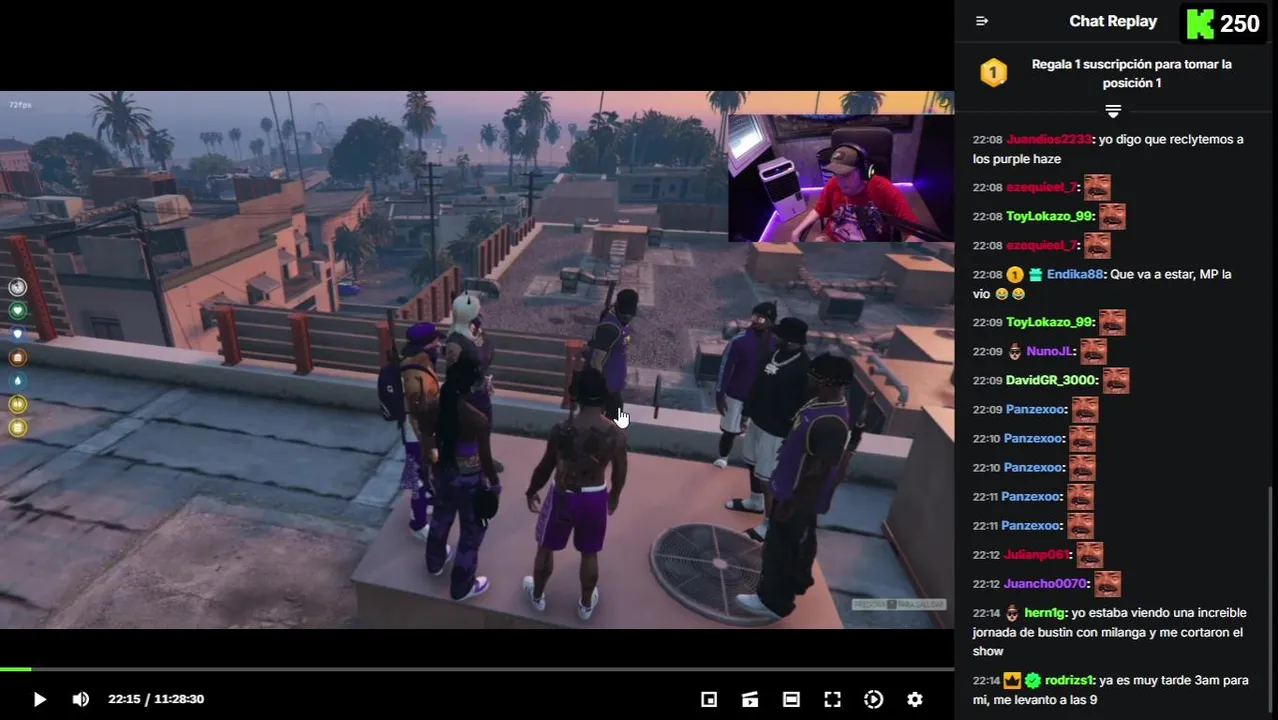Open hern1g's username
1278x720 pixels.
coord(1044,612)
